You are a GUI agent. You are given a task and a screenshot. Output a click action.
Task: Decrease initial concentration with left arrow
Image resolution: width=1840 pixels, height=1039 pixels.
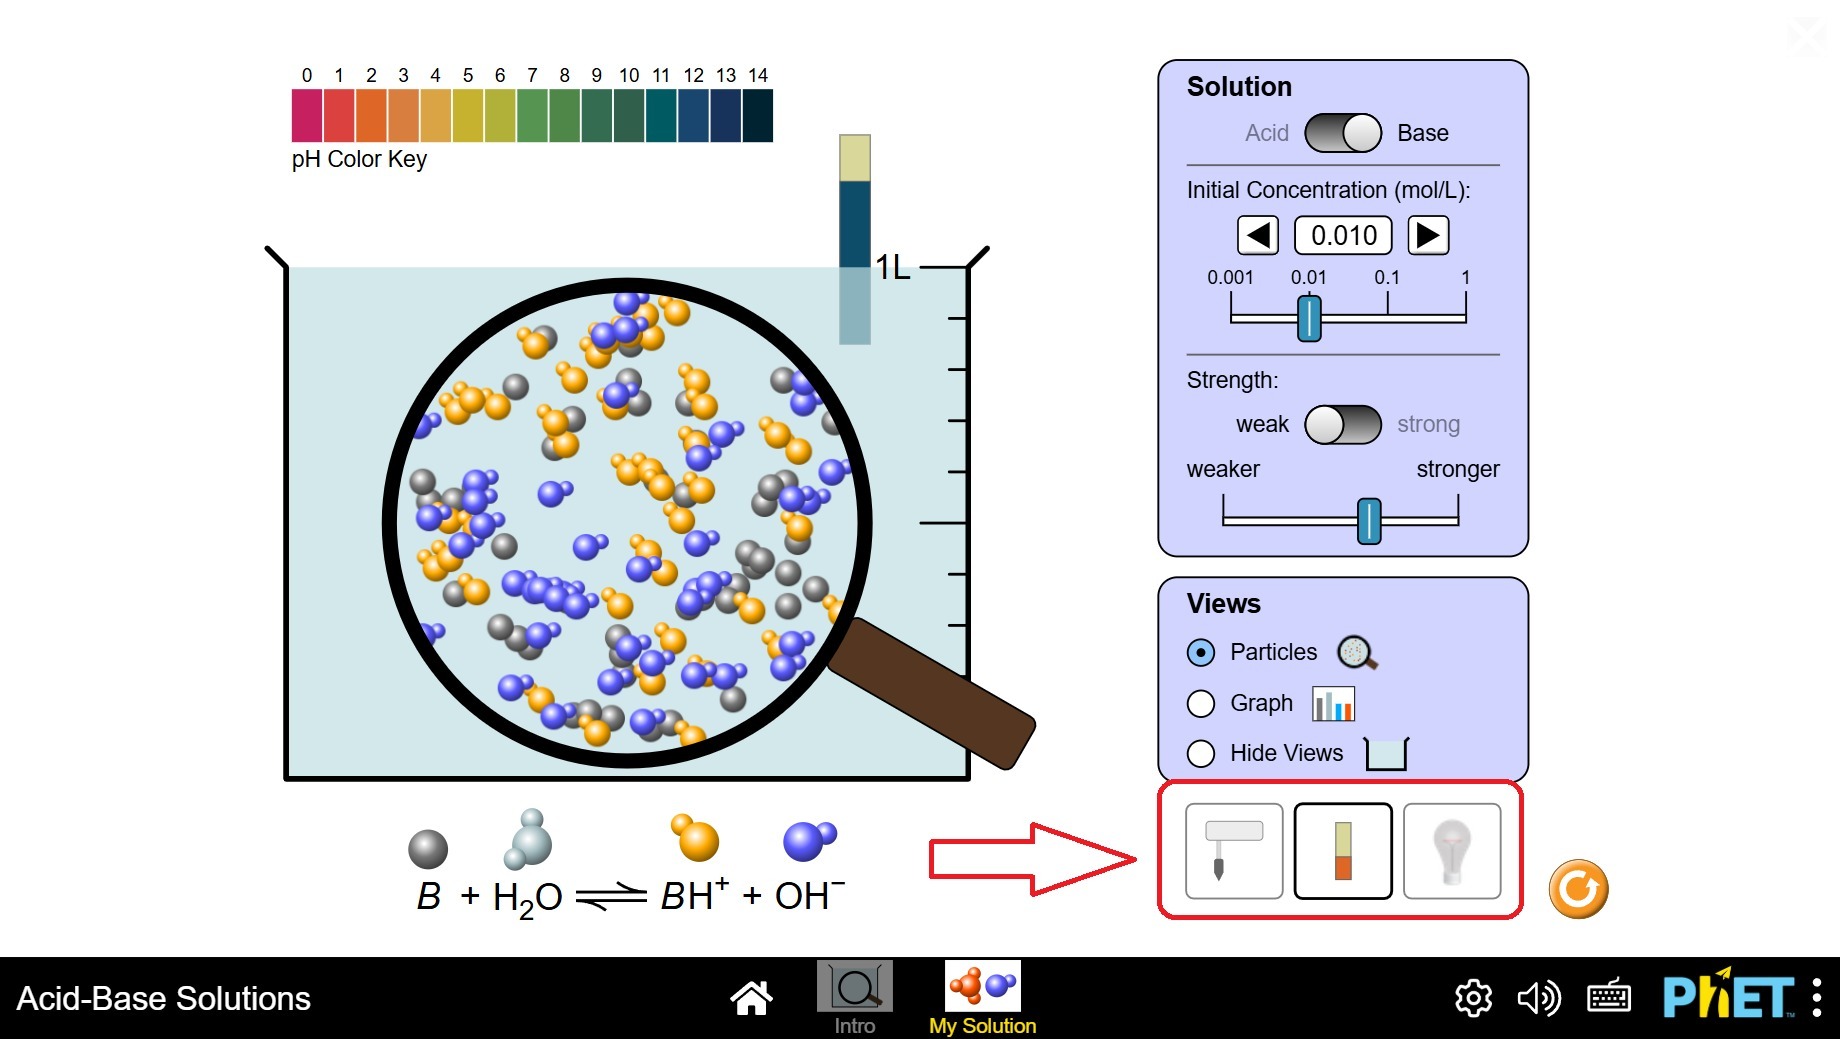1258,236
